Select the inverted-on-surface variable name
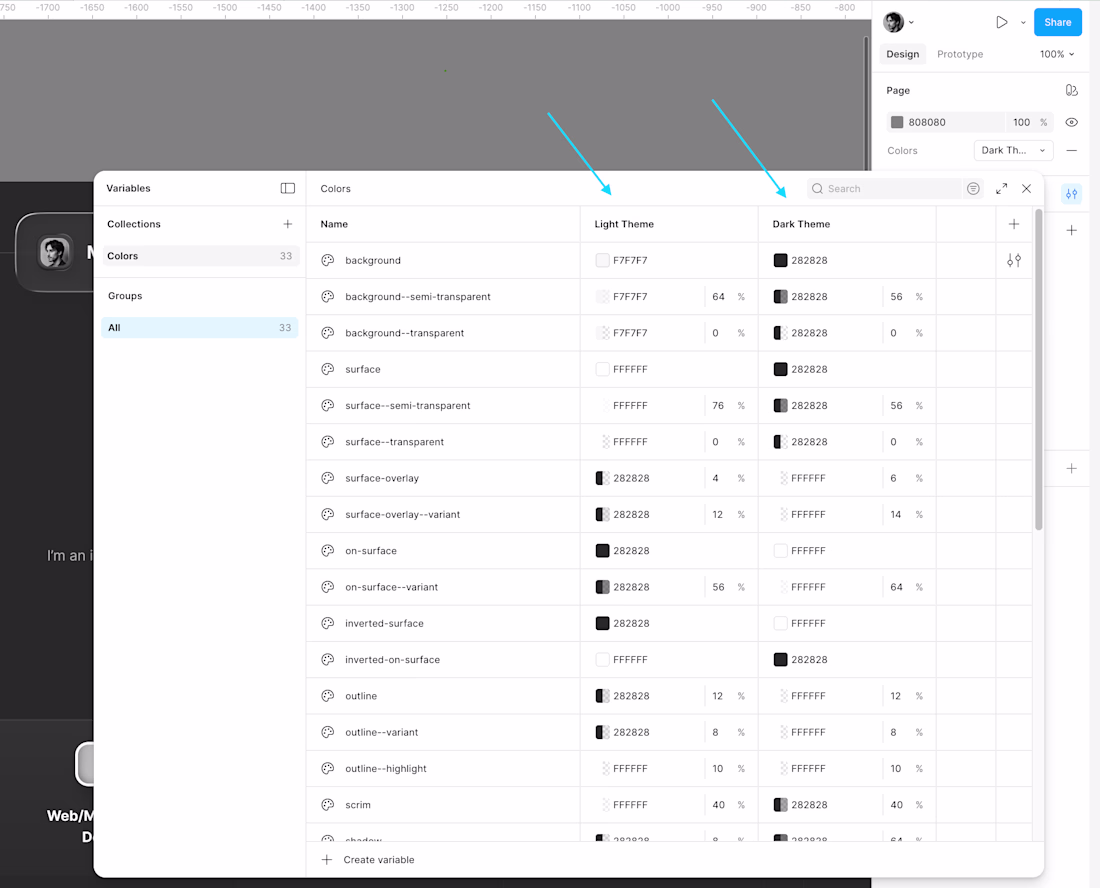The width and height of the screenshot is (1100, 888). point(392,659)
